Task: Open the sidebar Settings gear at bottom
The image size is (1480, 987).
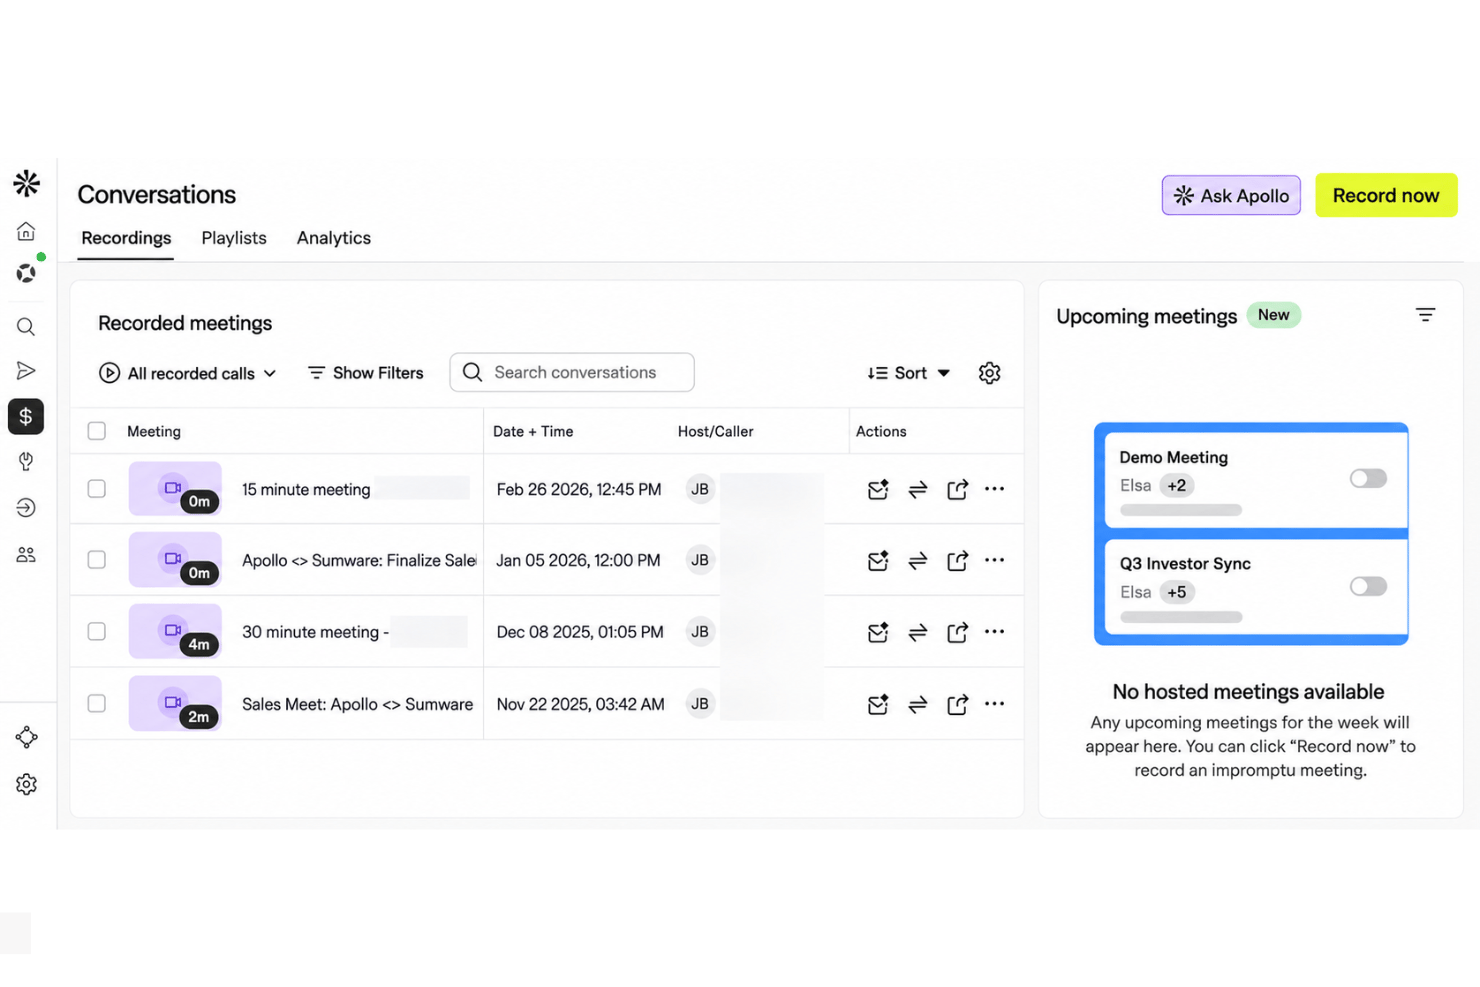Action: click(26, 784)
